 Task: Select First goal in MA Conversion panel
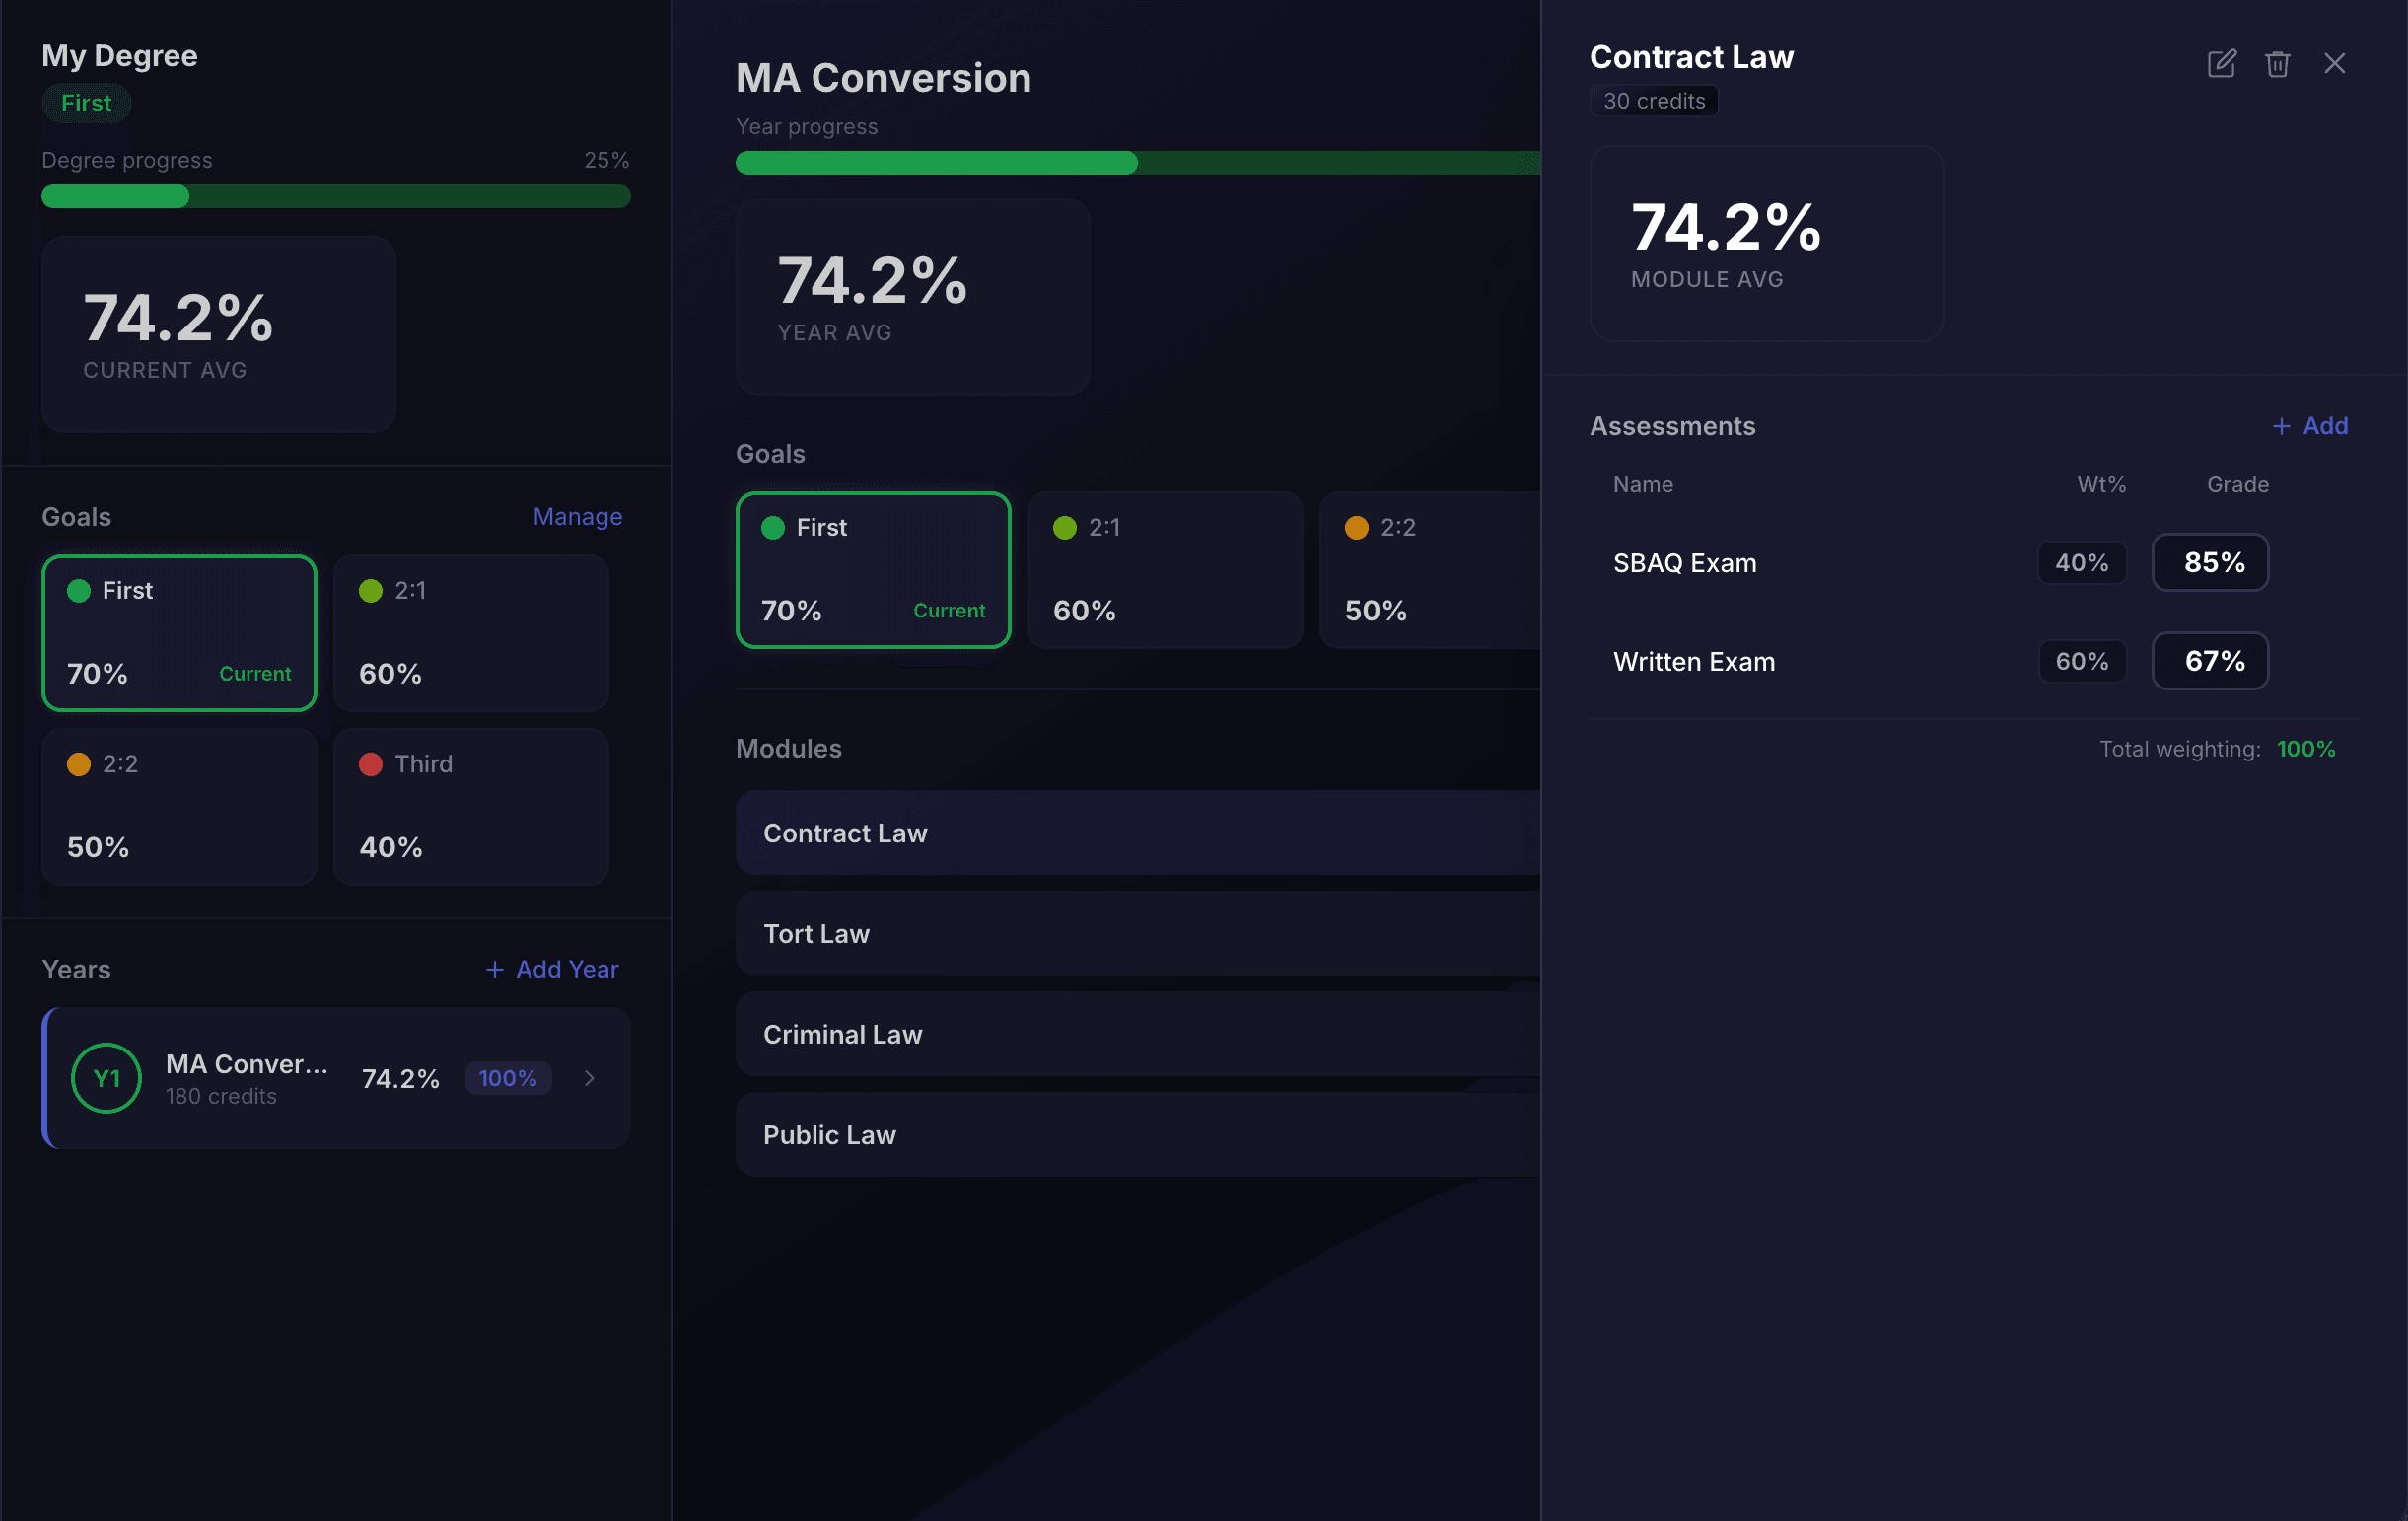(x=873, y=570)
